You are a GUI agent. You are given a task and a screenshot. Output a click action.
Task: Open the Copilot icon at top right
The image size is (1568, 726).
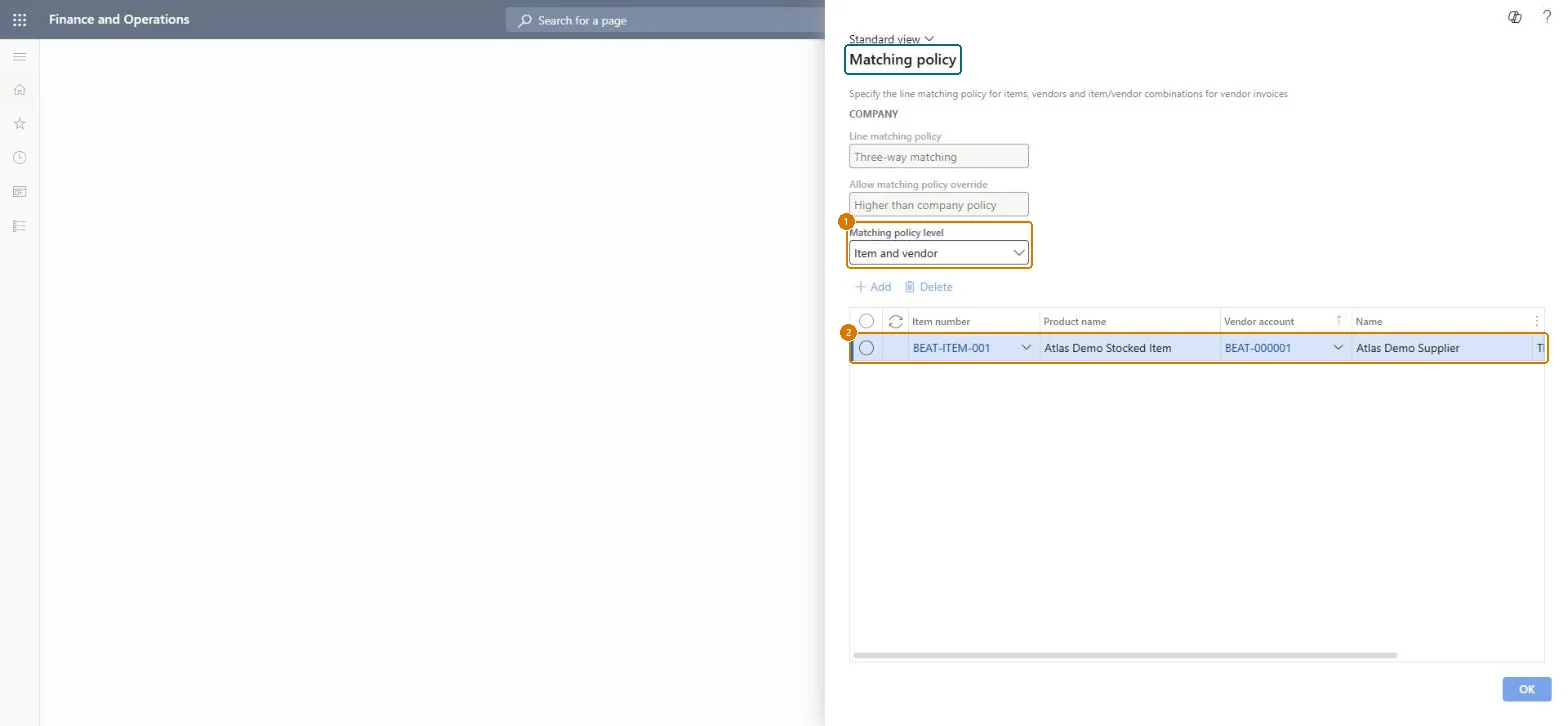click(x=1515, y=17)
